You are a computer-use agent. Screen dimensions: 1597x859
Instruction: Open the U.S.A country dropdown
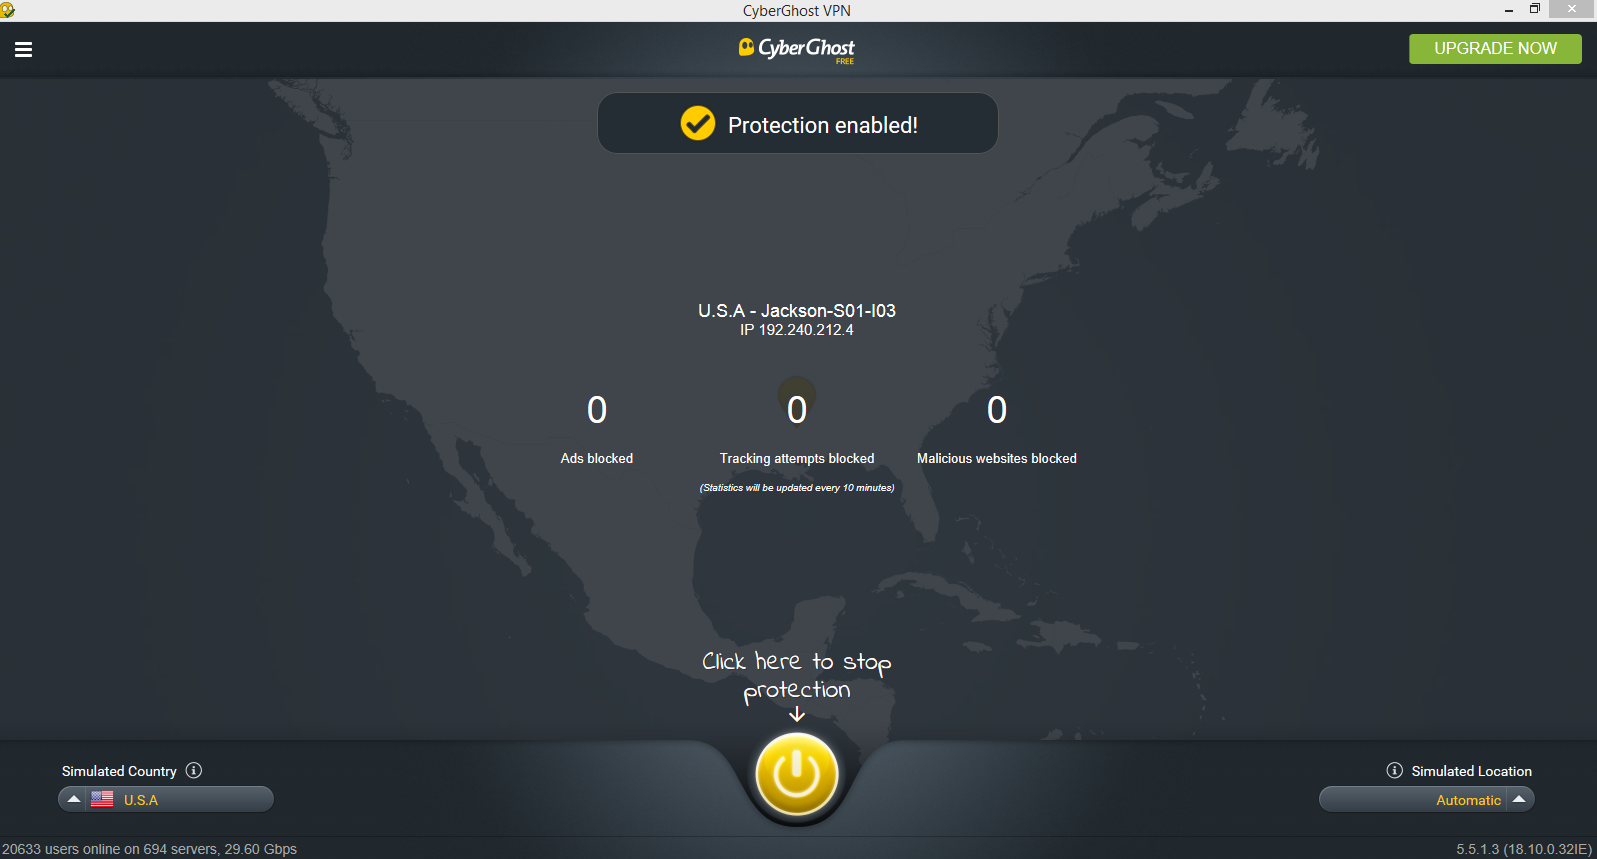point(166,799)
